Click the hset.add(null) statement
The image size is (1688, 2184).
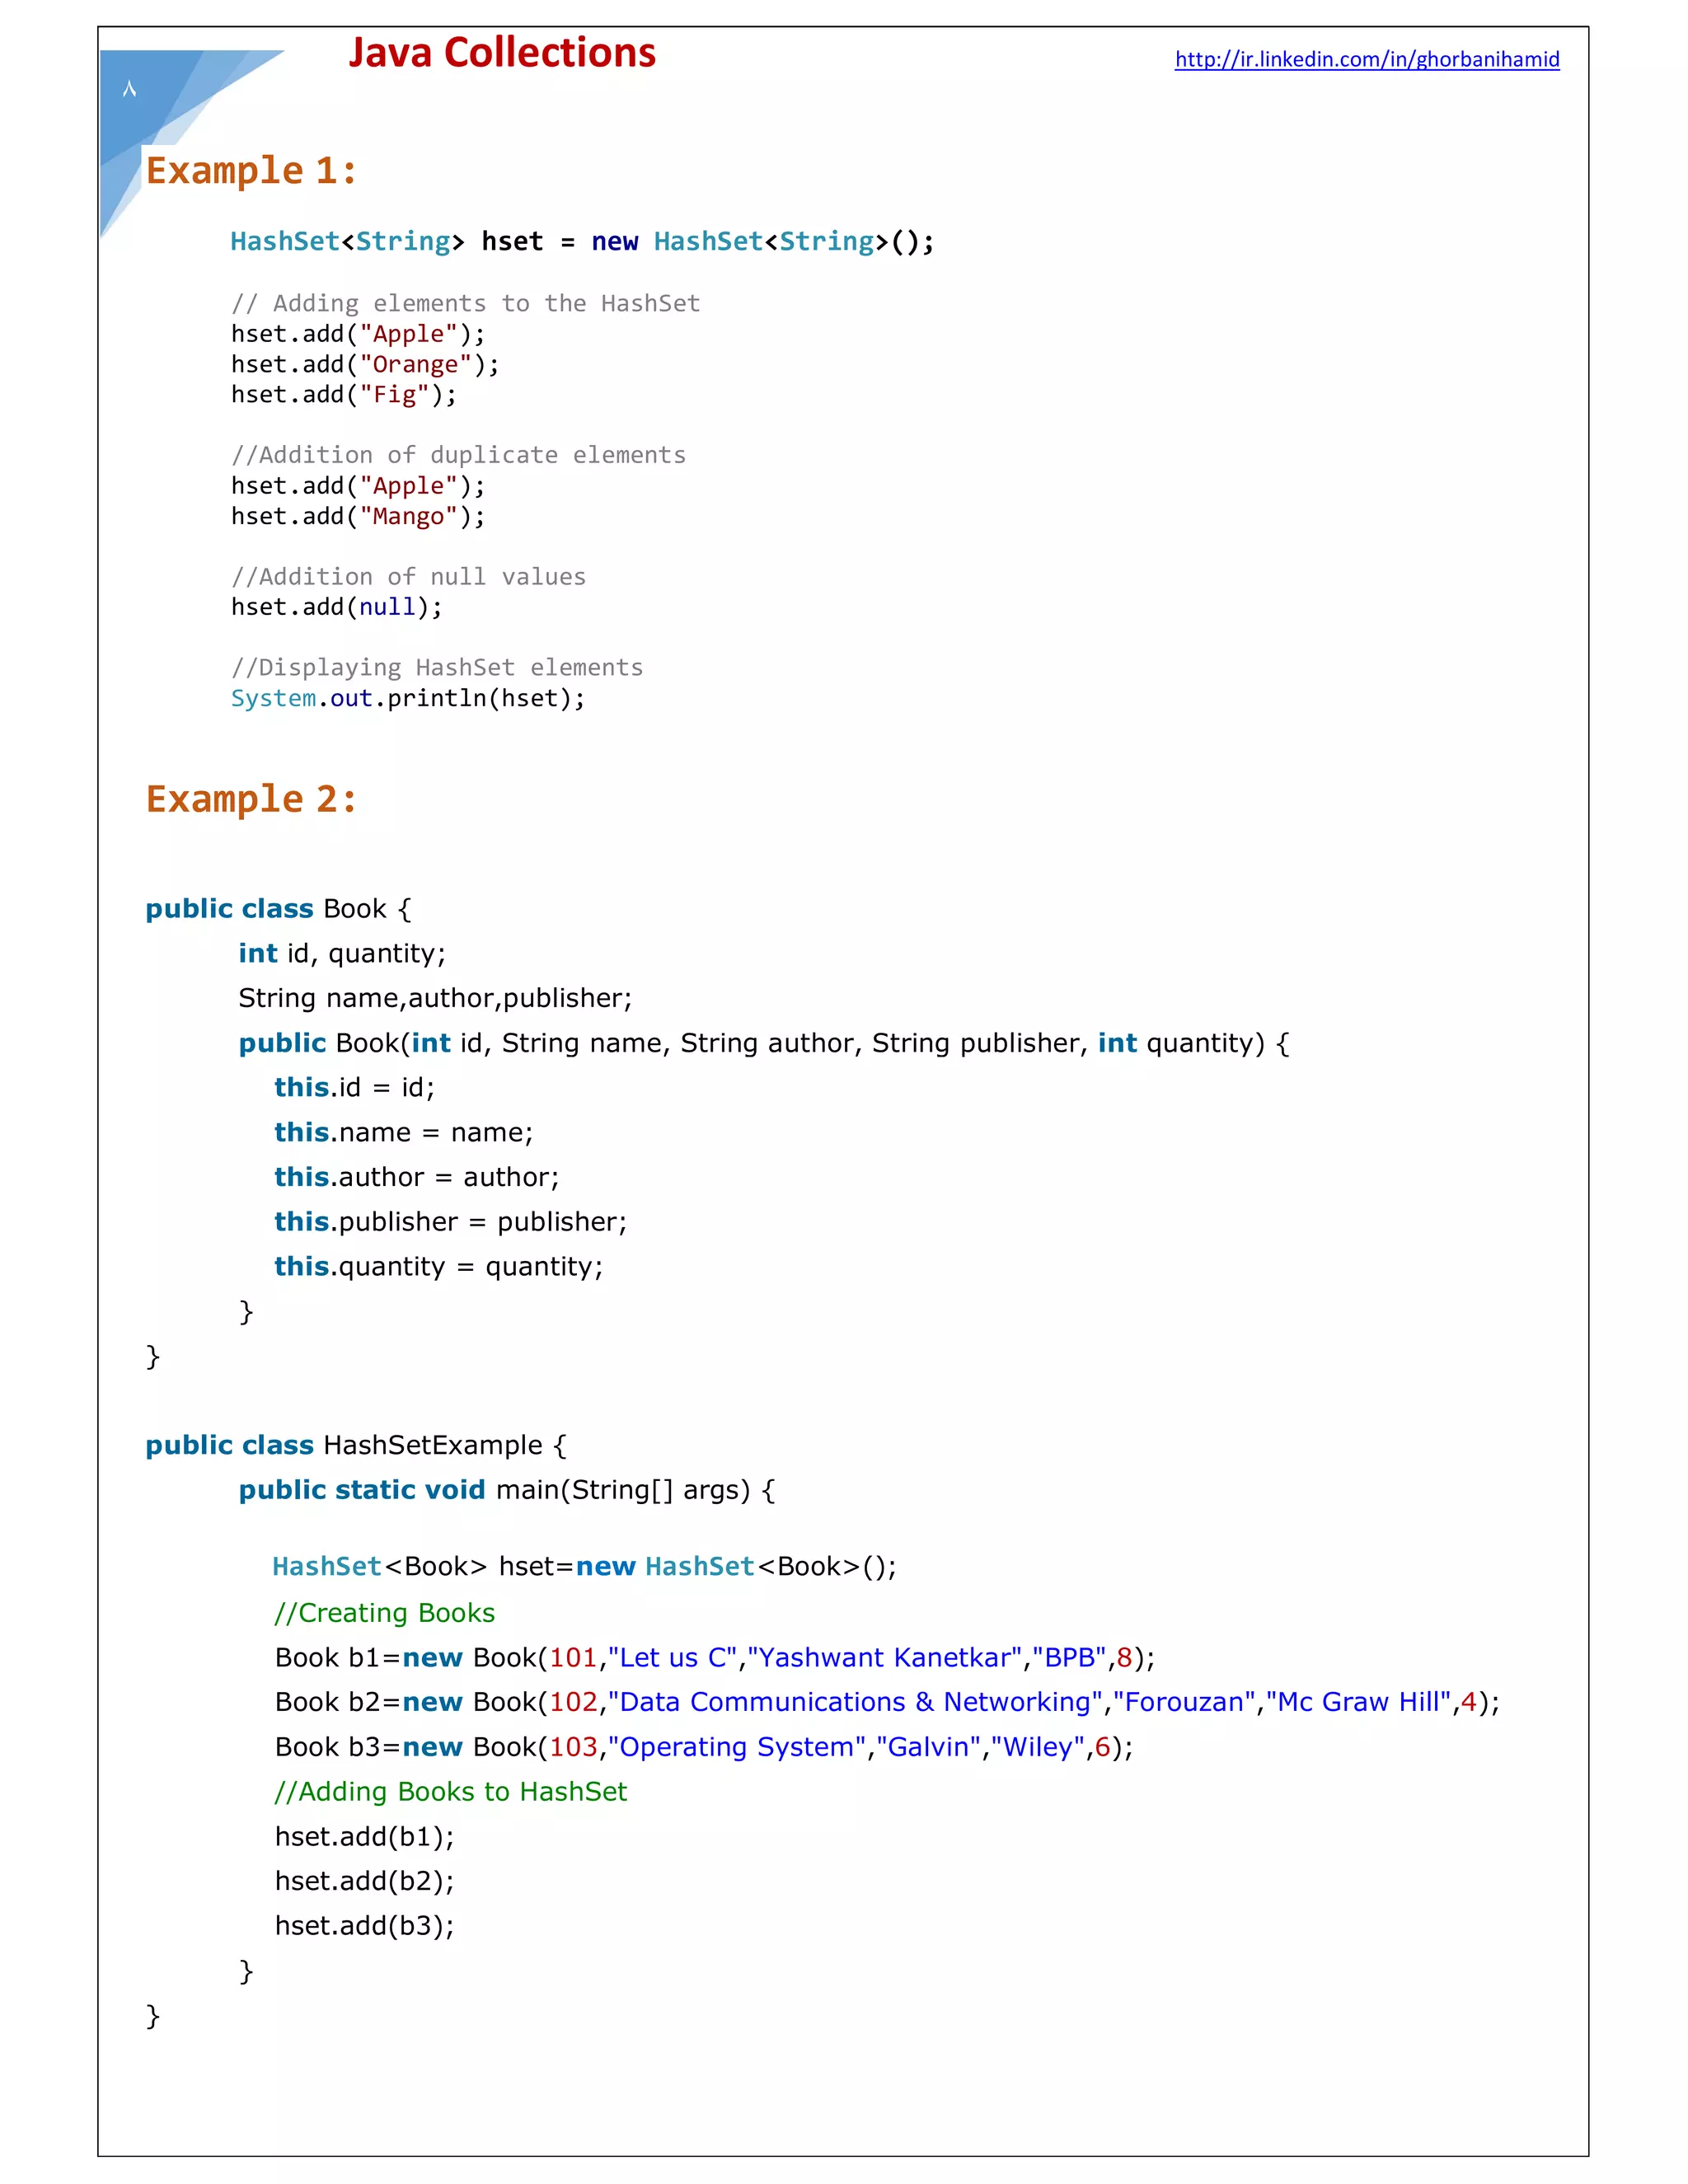click(336, 607)
